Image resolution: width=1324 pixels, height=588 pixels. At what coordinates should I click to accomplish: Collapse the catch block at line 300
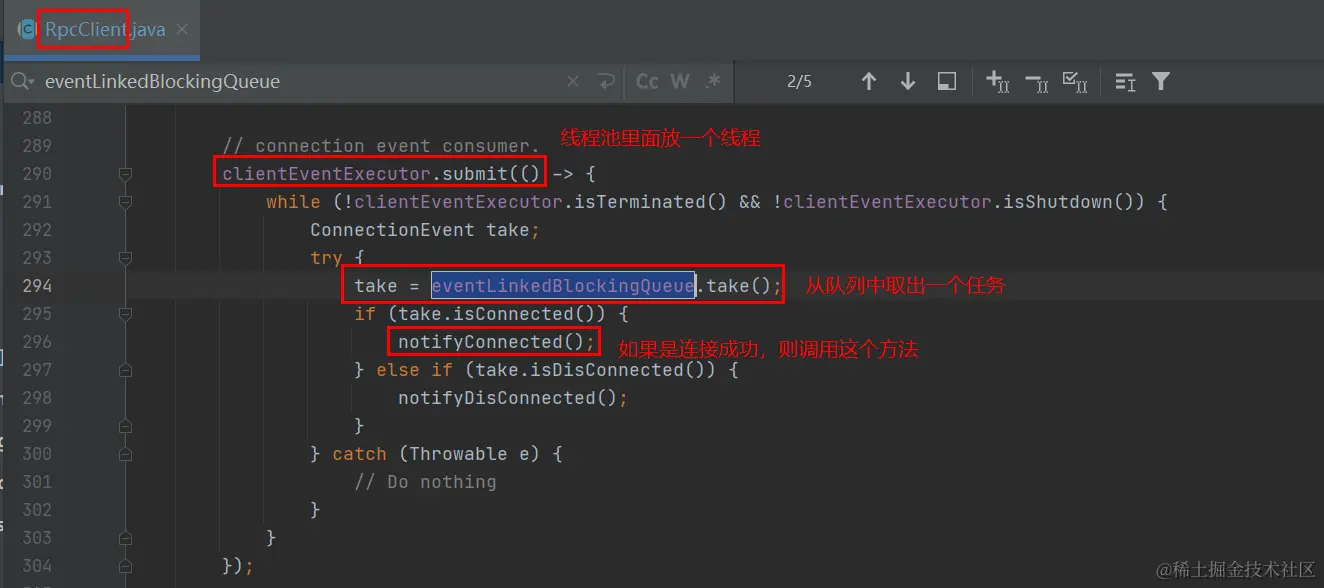point(126,454)
